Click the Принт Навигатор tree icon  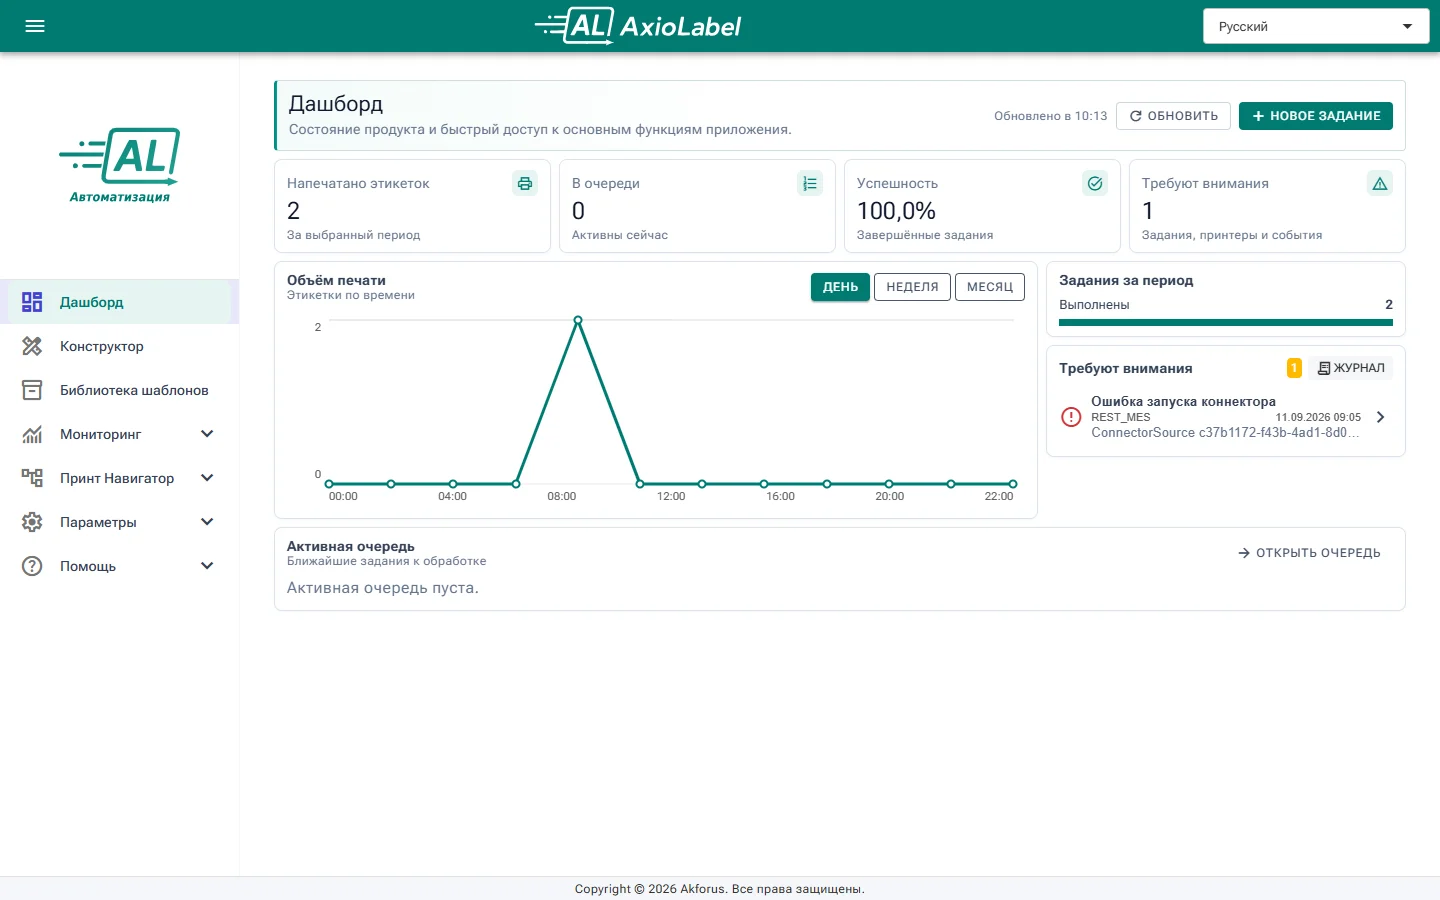[32, 478]
